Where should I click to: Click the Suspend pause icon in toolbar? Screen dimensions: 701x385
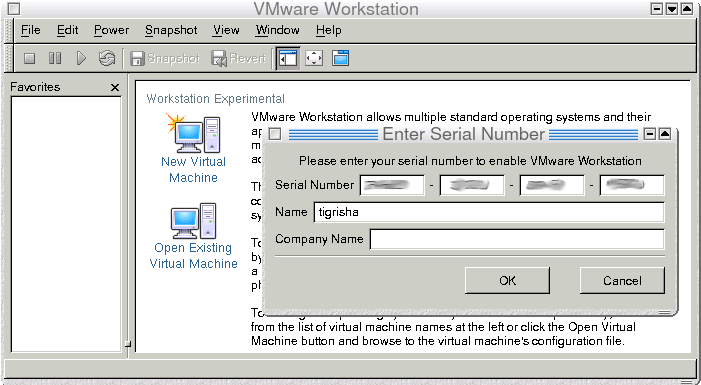coord(55,58)
